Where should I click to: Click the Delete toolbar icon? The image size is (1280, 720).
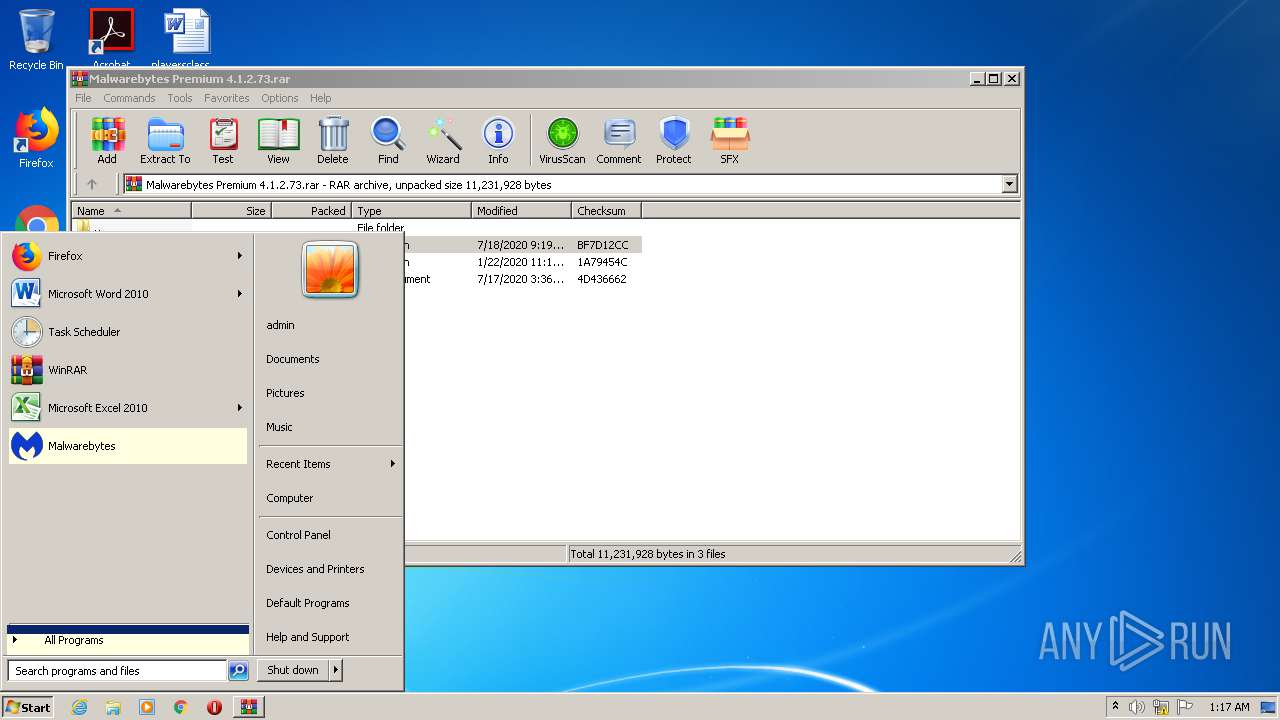coord(333,141)
